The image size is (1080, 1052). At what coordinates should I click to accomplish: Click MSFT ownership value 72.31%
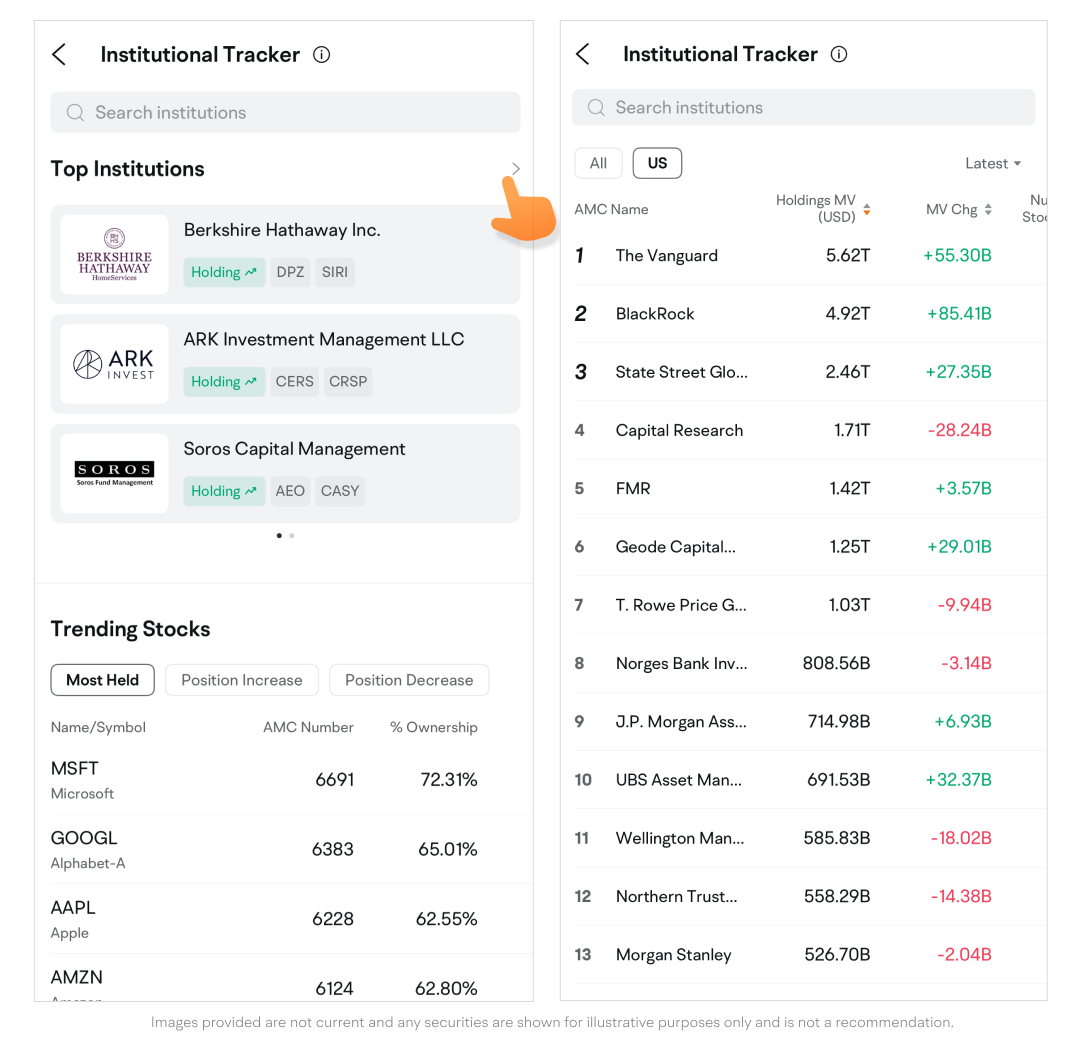(449, 780)
